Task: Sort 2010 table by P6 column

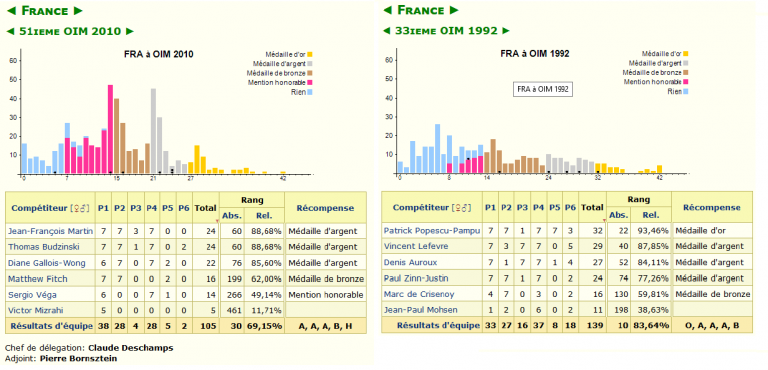Action: coord(183,208)
